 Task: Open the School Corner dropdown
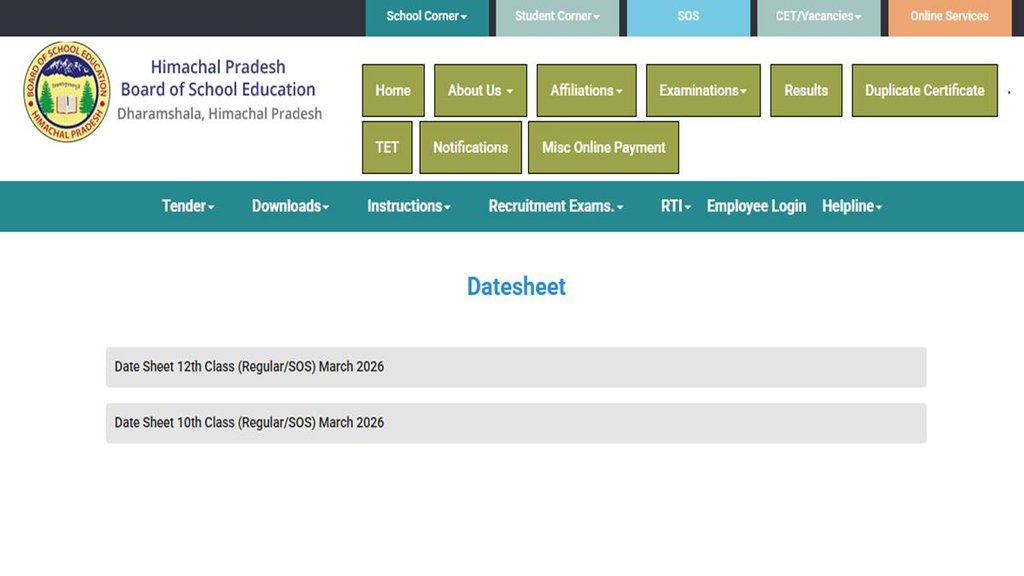coord(427,16)
